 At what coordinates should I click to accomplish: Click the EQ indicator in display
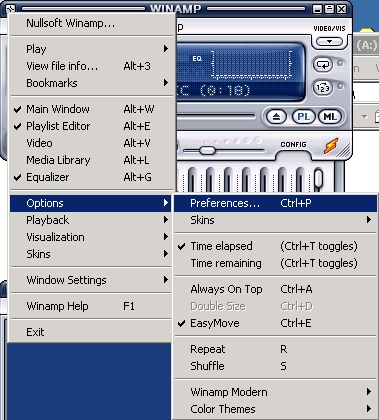click(197, 59)
